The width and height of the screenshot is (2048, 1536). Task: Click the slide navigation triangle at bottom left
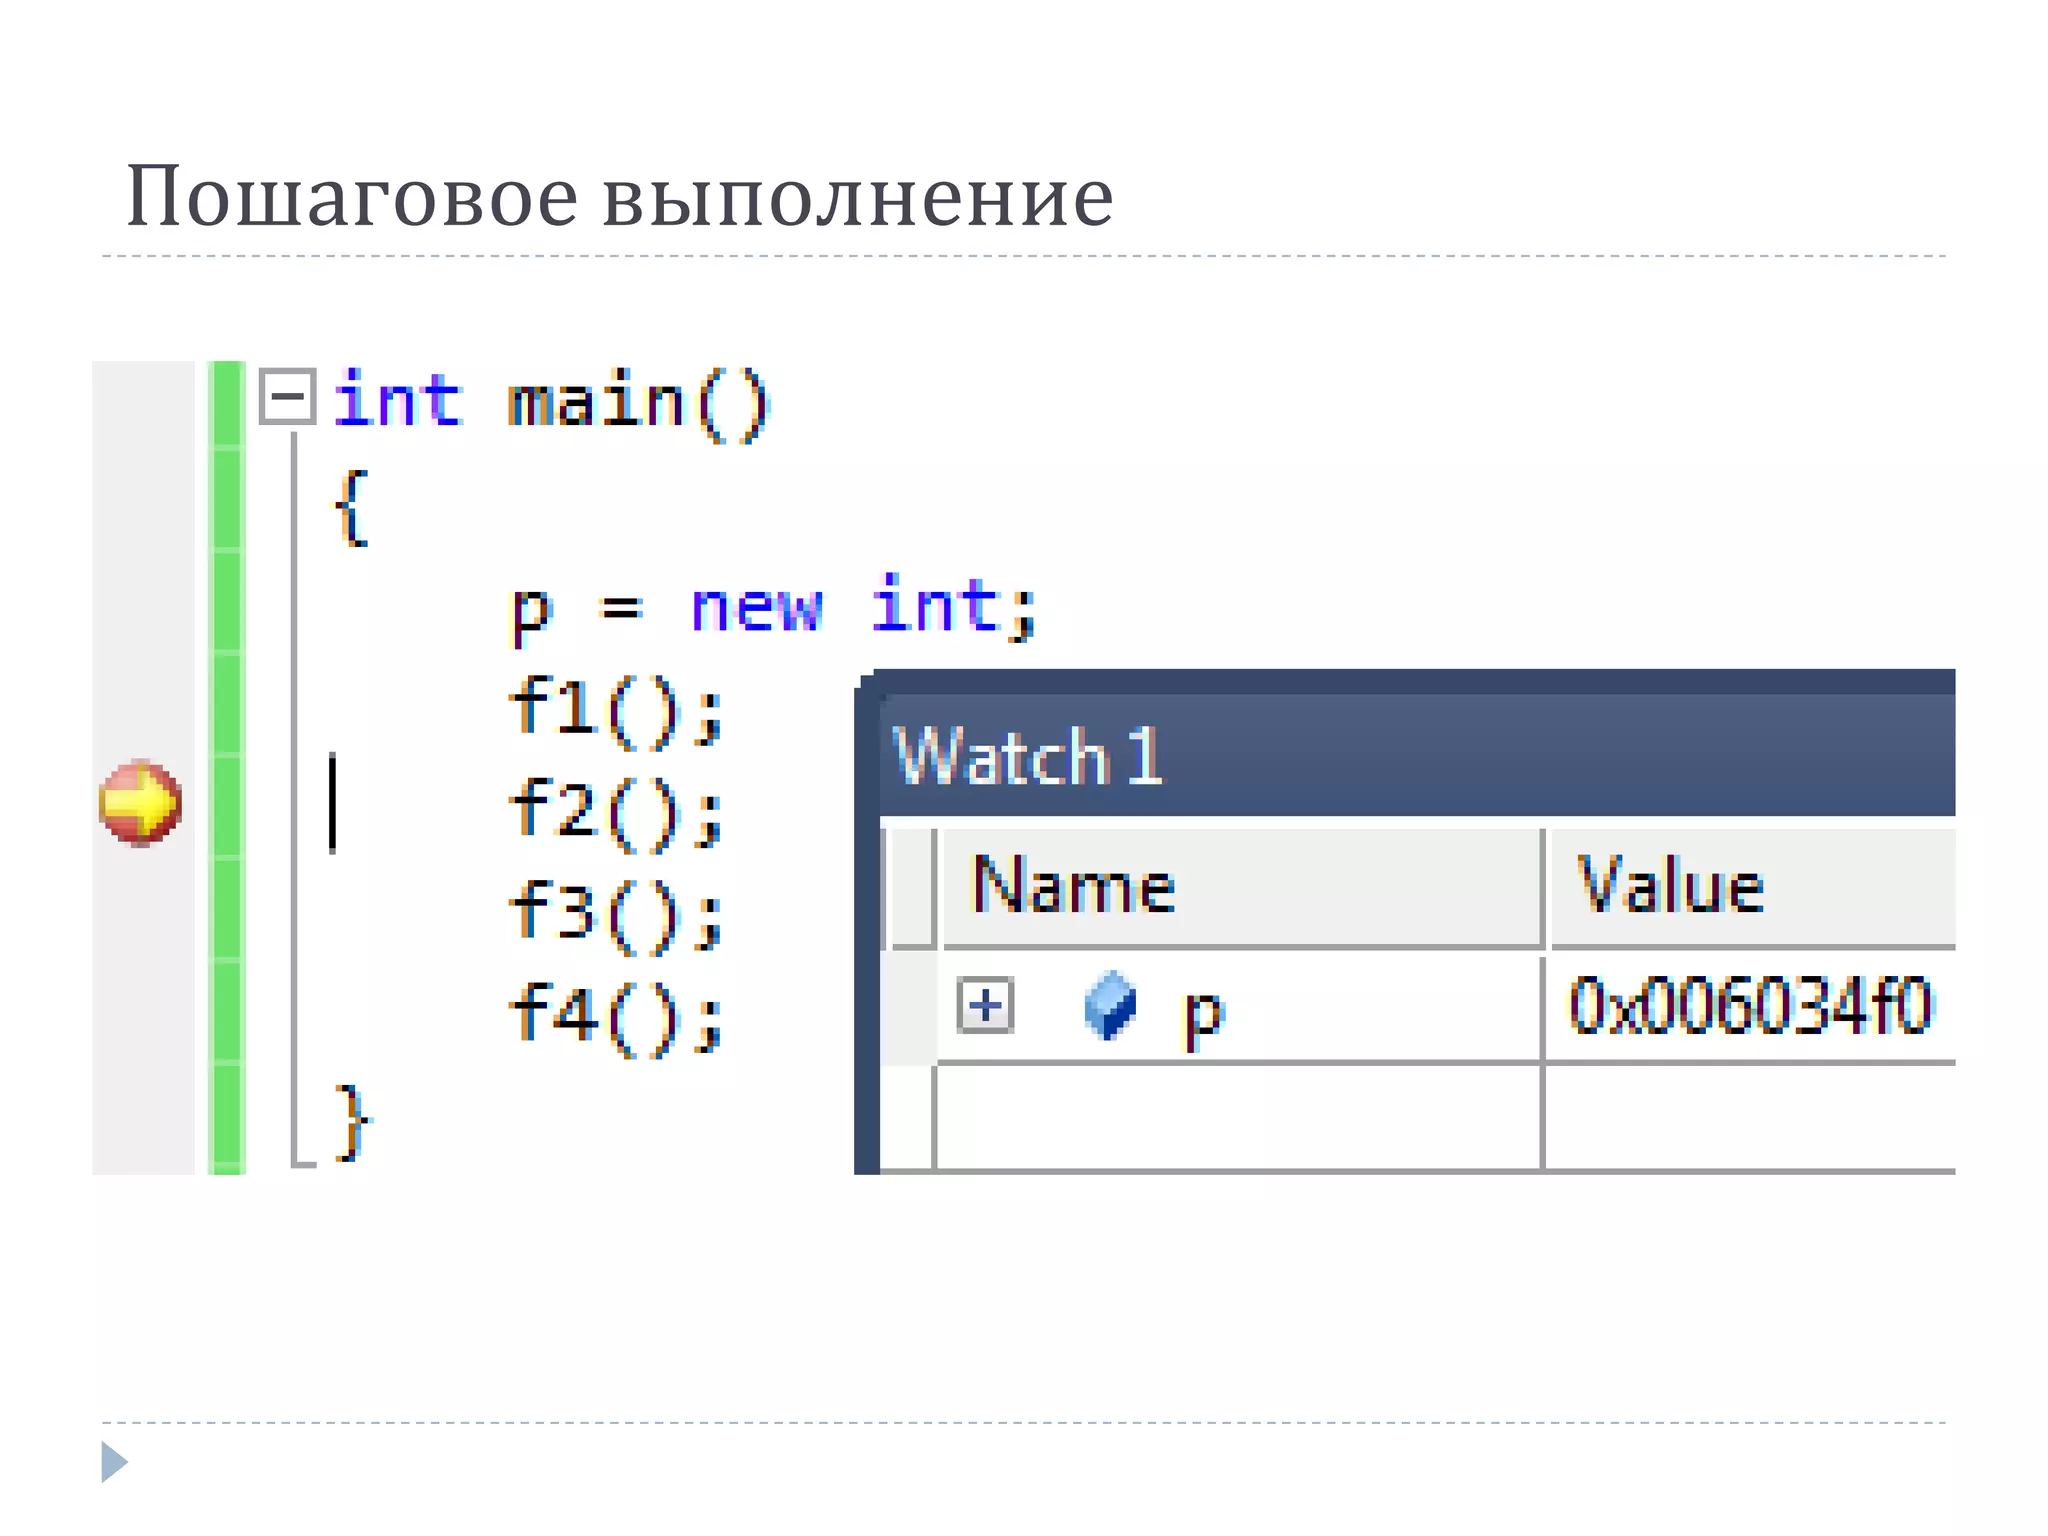(114, 1462)
